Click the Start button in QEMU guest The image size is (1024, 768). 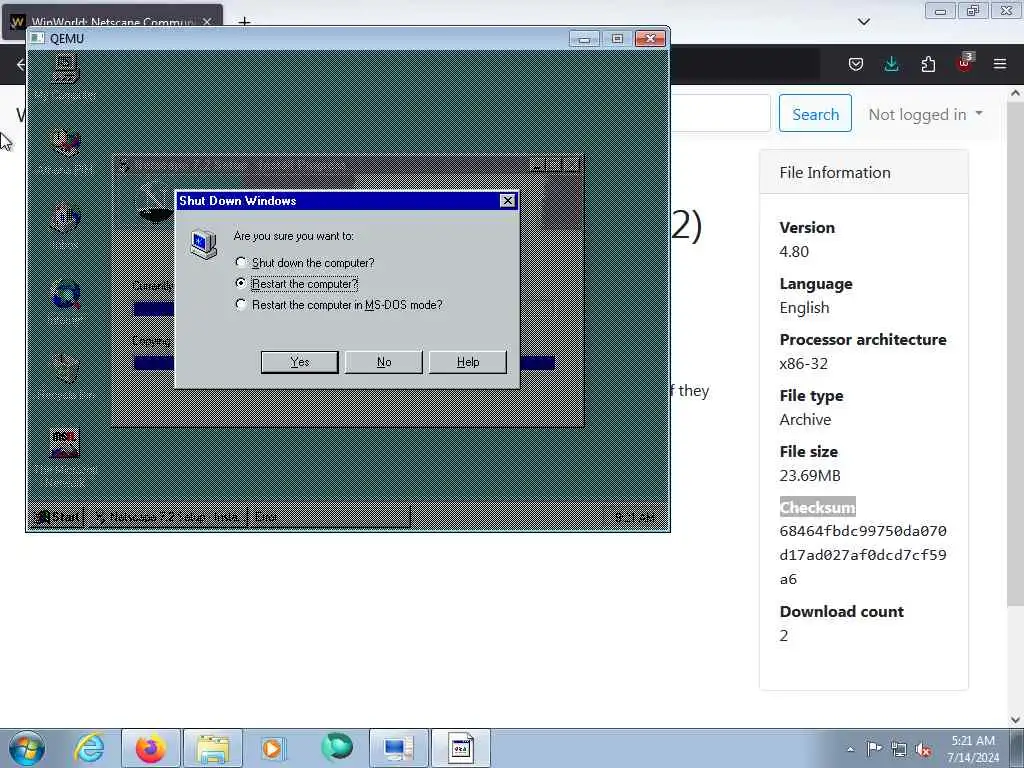point(57,517)
